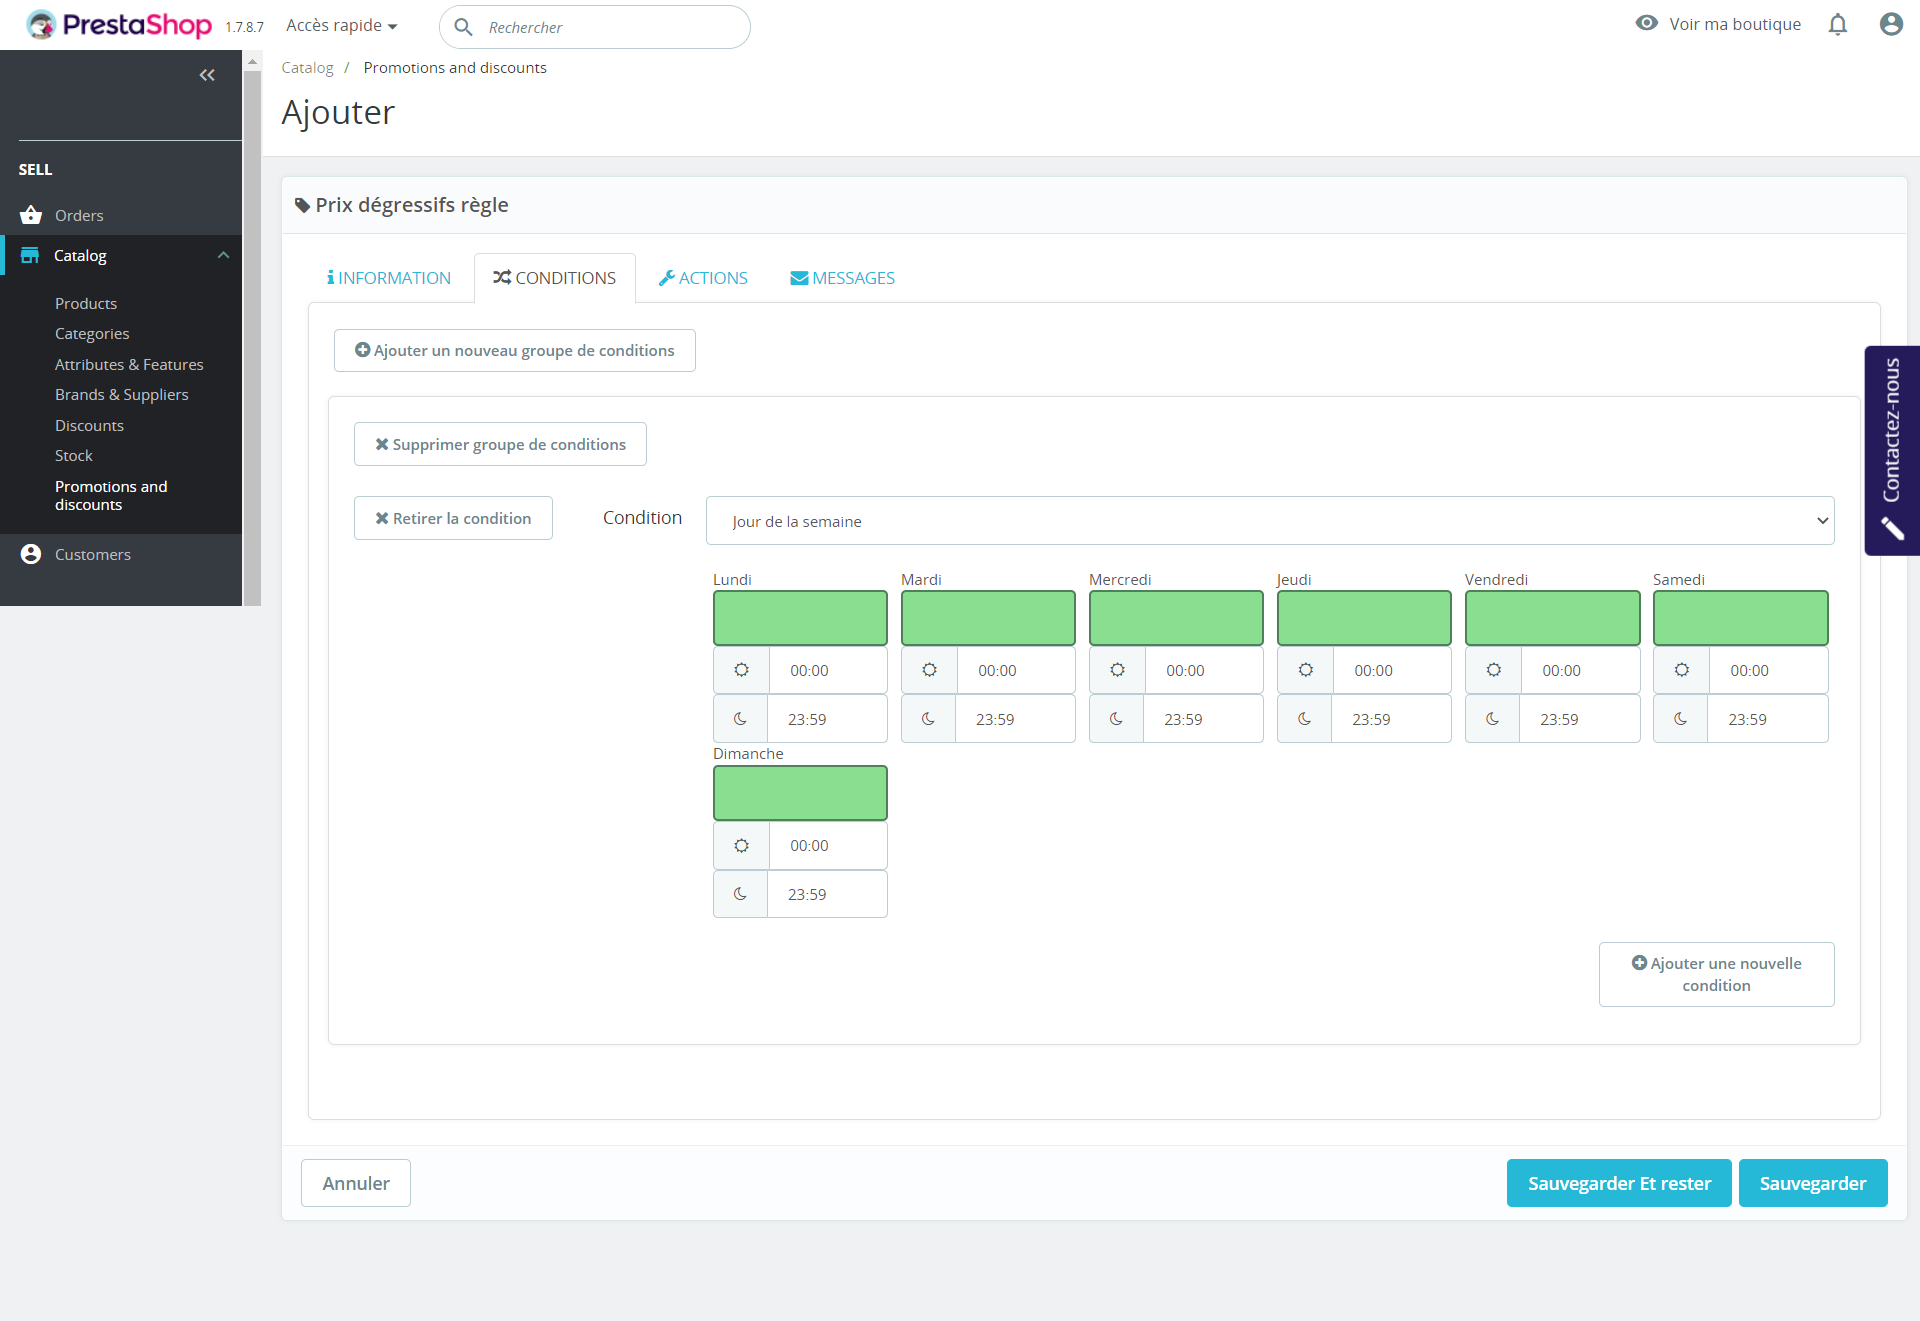Open notifications bell icon
This screenshot has height=1321, width=1920.
[x=1837, y=24]
